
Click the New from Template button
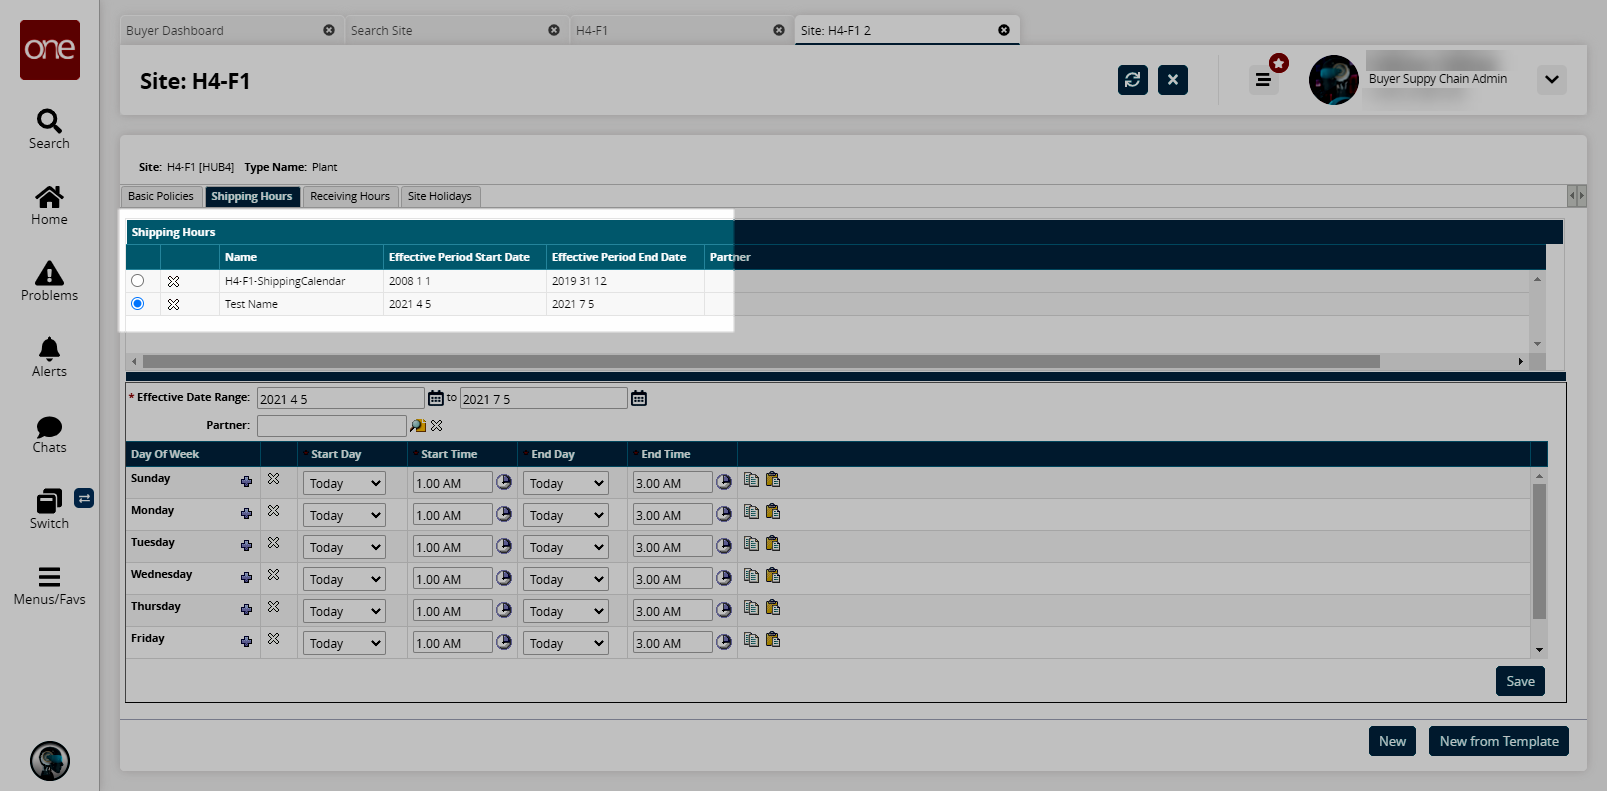coord(1498,741)
